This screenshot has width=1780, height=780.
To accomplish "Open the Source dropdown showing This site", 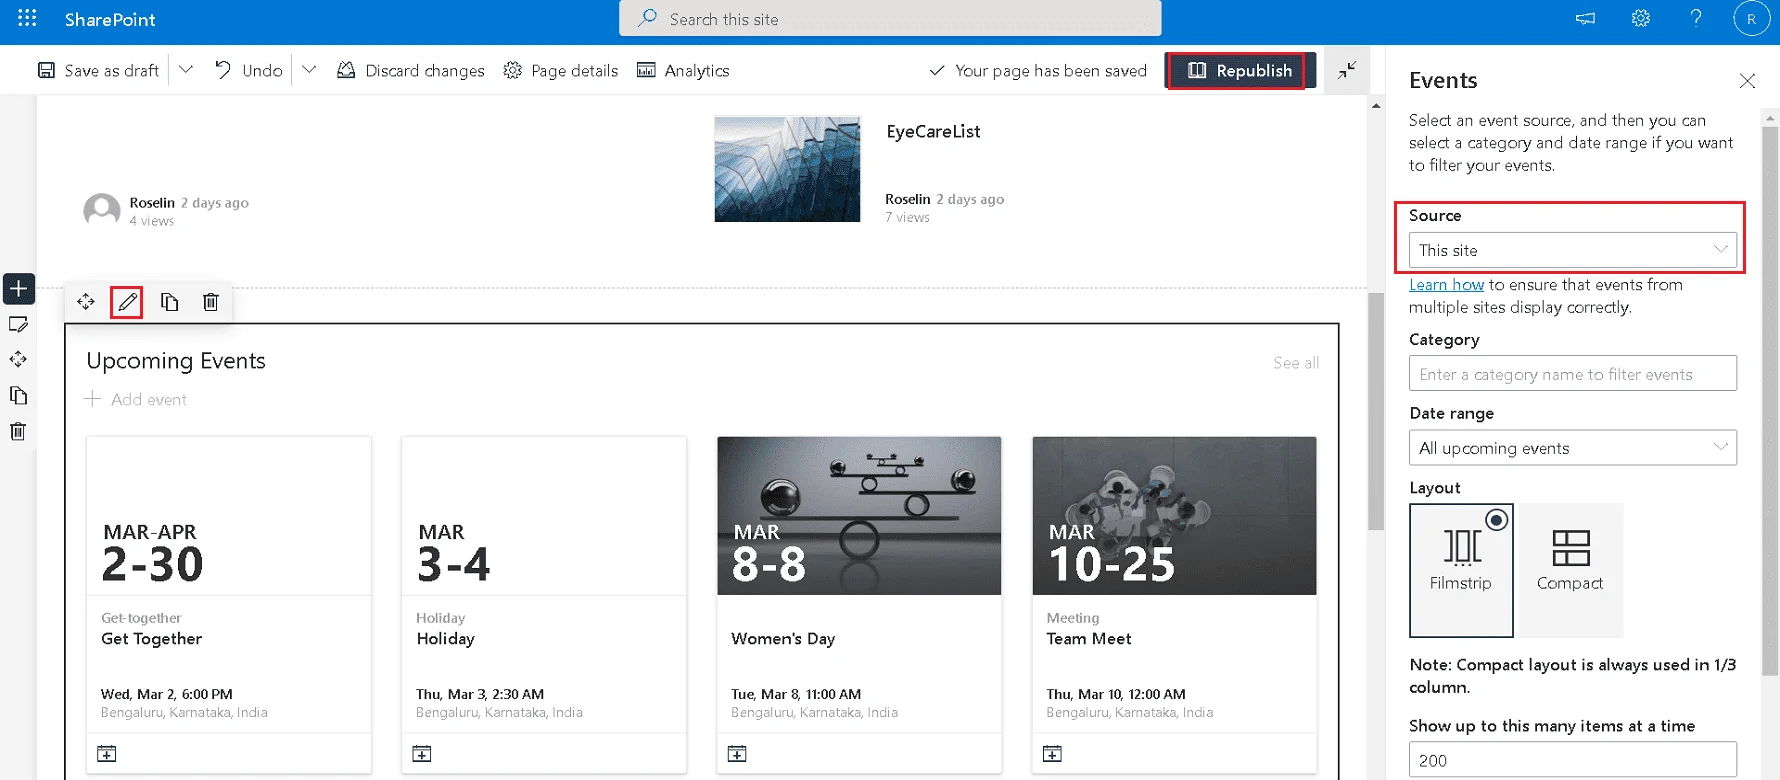I will coord(1573,250).
